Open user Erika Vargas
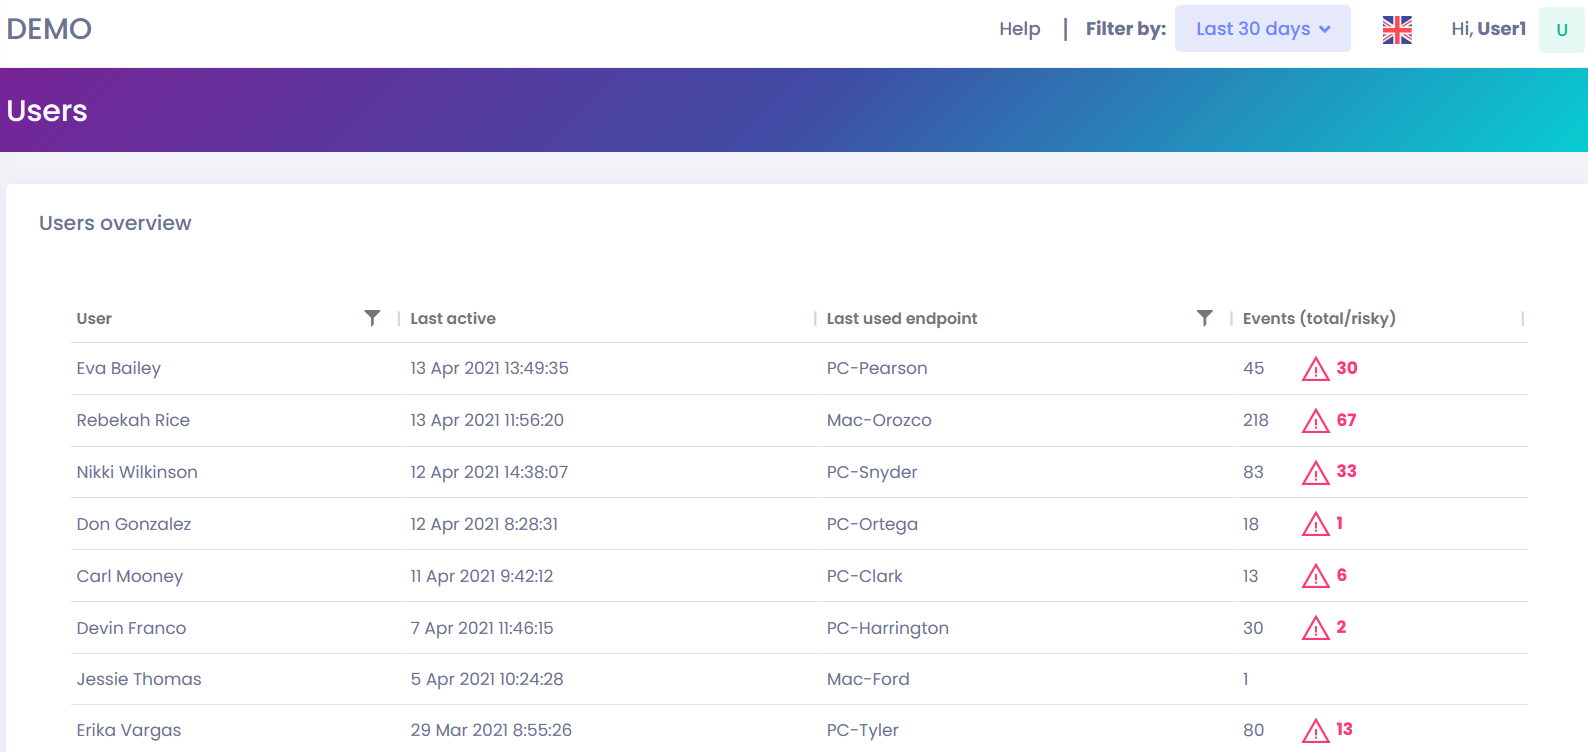This screenshot has height=752, width=1588. coord(129,730)
